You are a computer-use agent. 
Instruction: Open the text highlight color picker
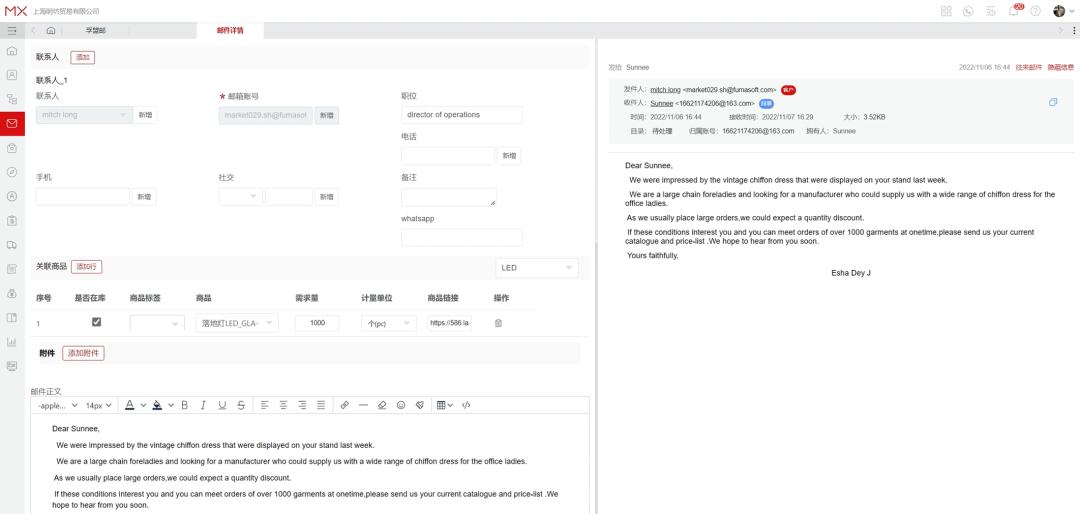point(158,405)
